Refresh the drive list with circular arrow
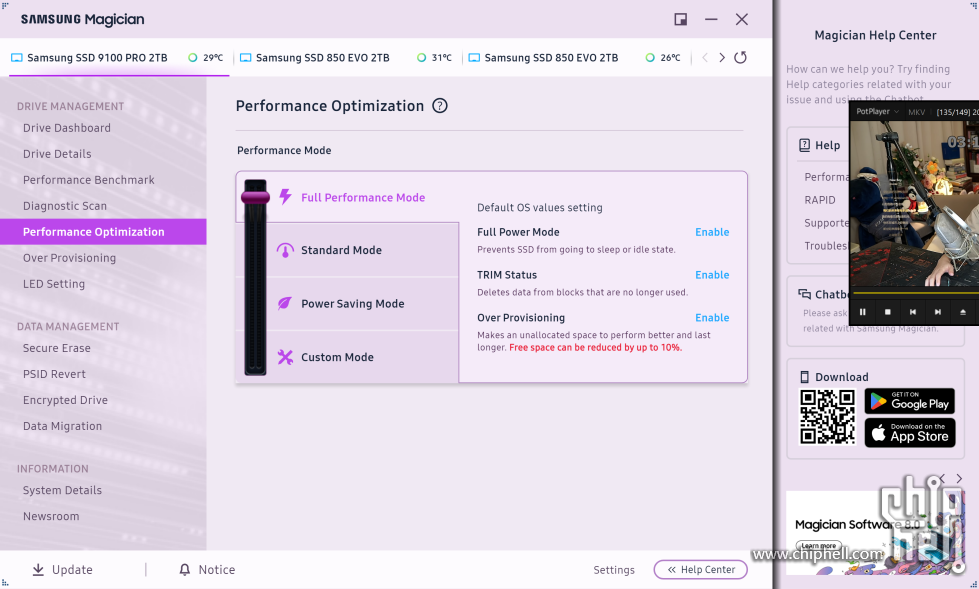The height and width of the screenshot is (589, 979). 740,57
